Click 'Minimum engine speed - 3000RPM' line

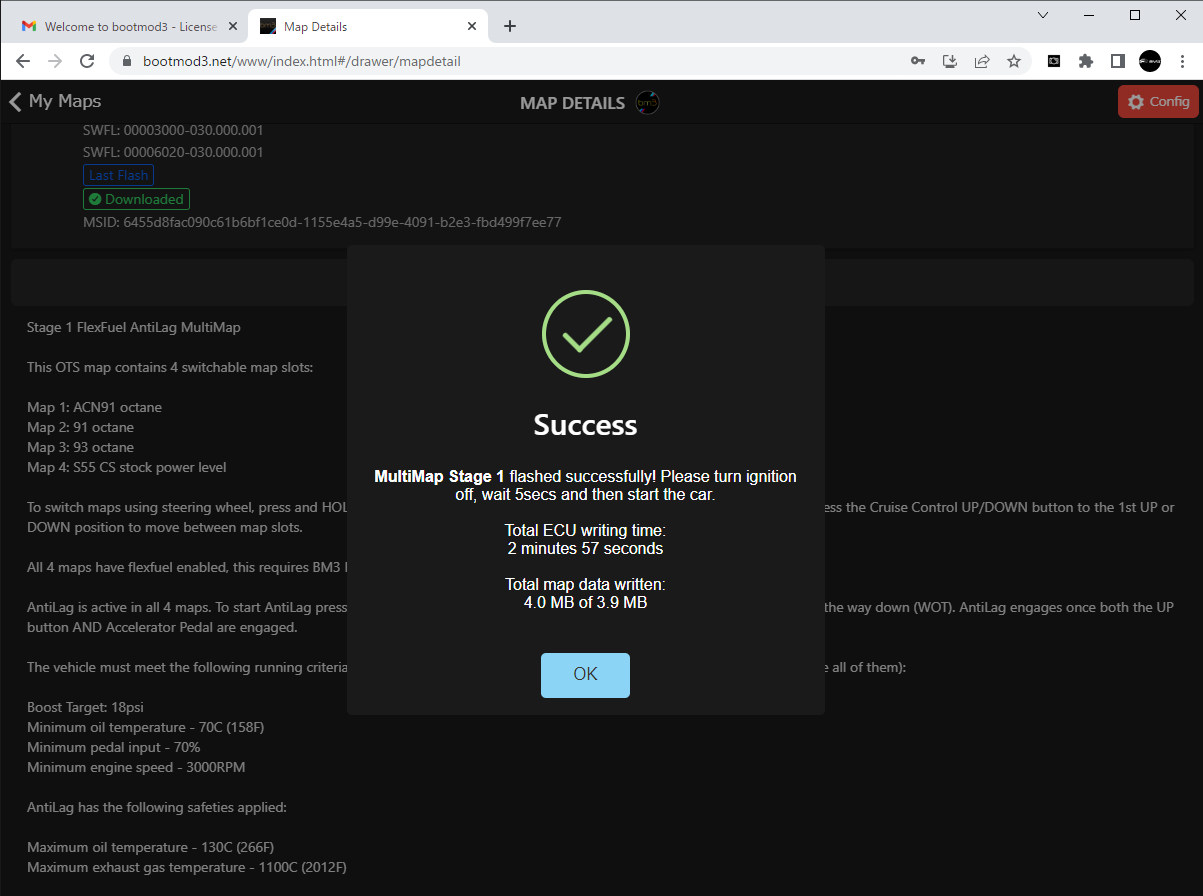[x=136, y=767]
